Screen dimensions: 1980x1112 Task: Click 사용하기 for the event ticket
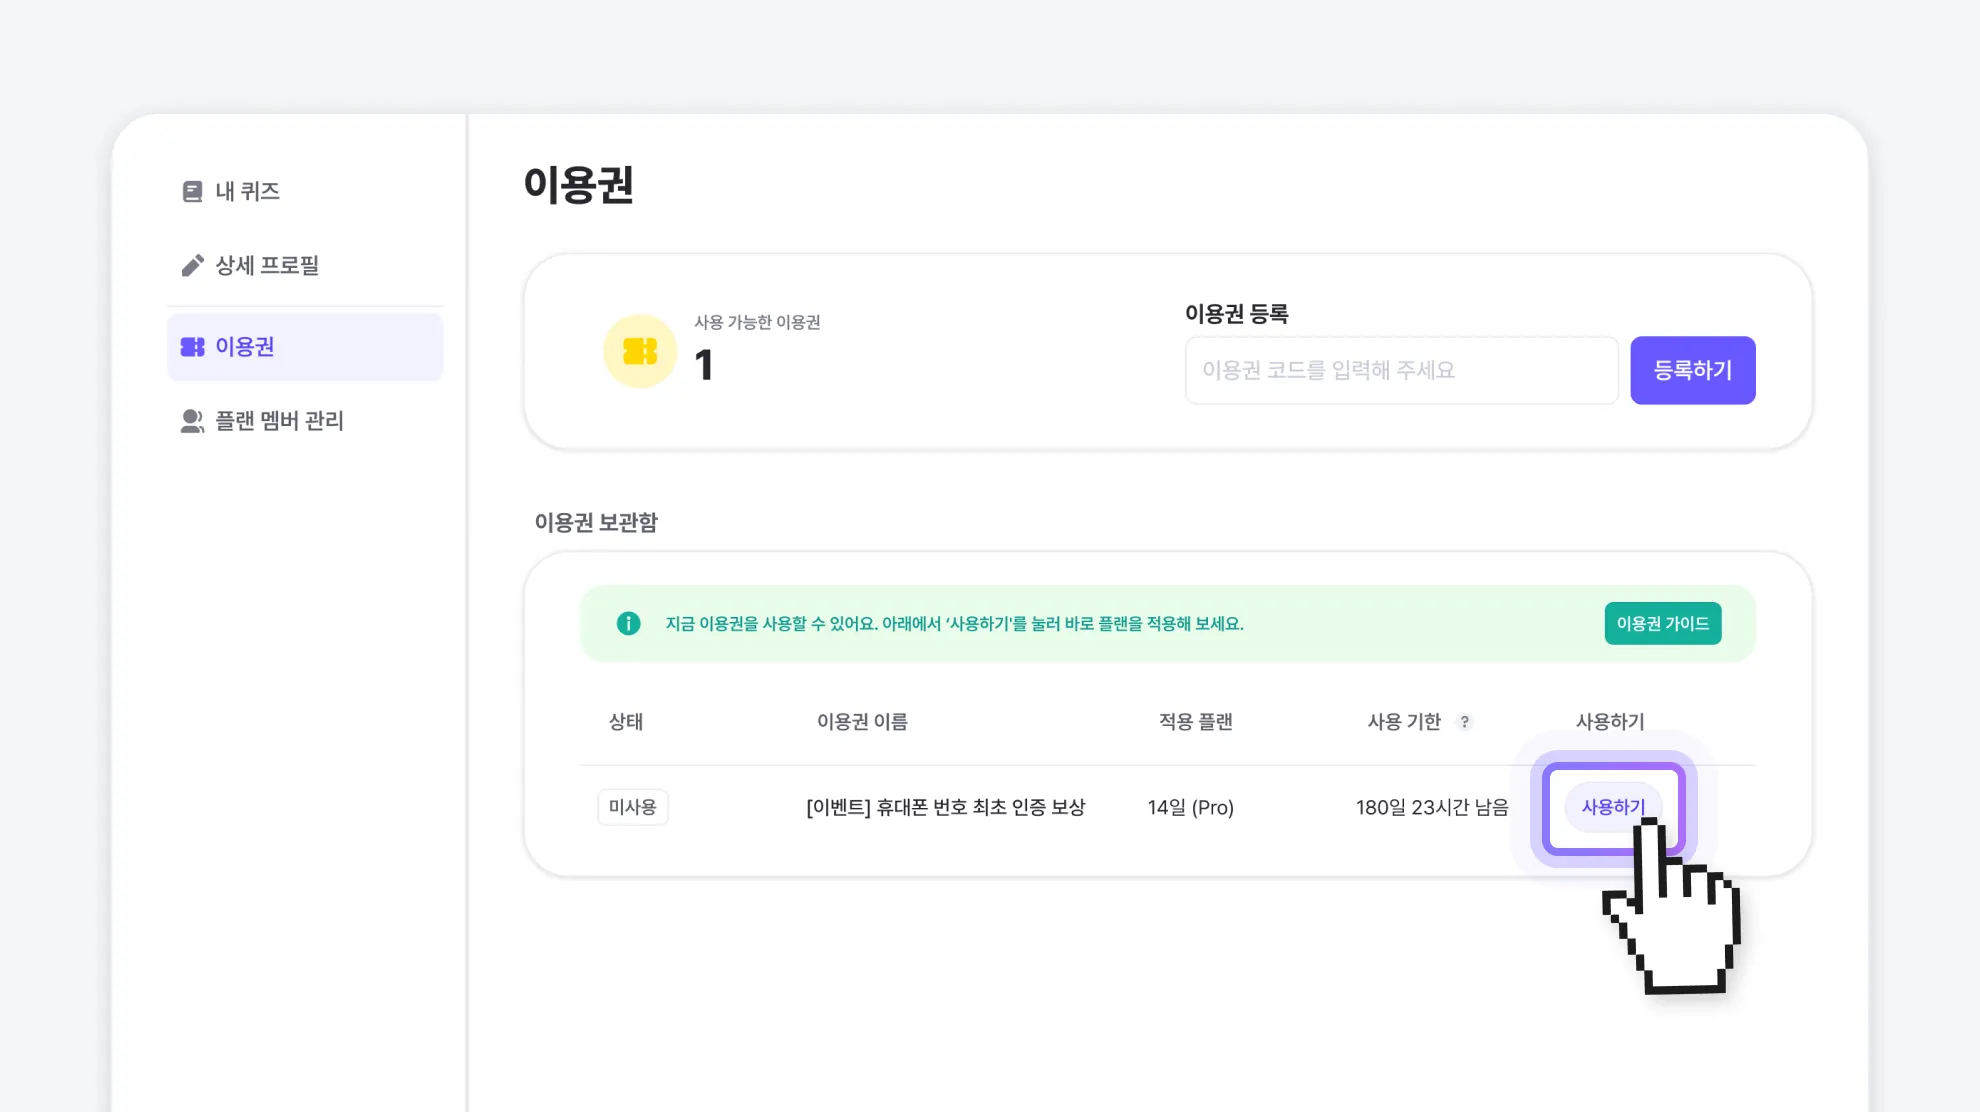tap(1612, 807)
